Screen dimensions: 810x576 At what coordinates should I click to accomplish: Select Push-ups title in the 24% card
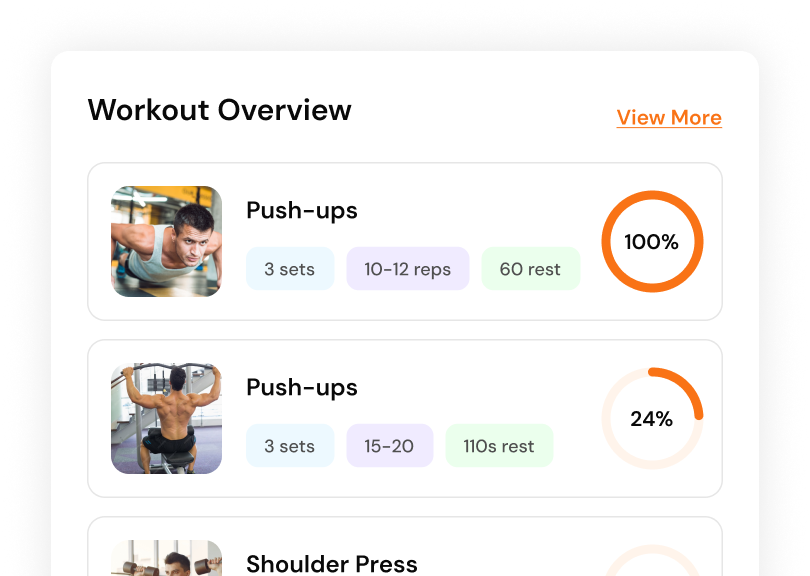pos(302,388)
